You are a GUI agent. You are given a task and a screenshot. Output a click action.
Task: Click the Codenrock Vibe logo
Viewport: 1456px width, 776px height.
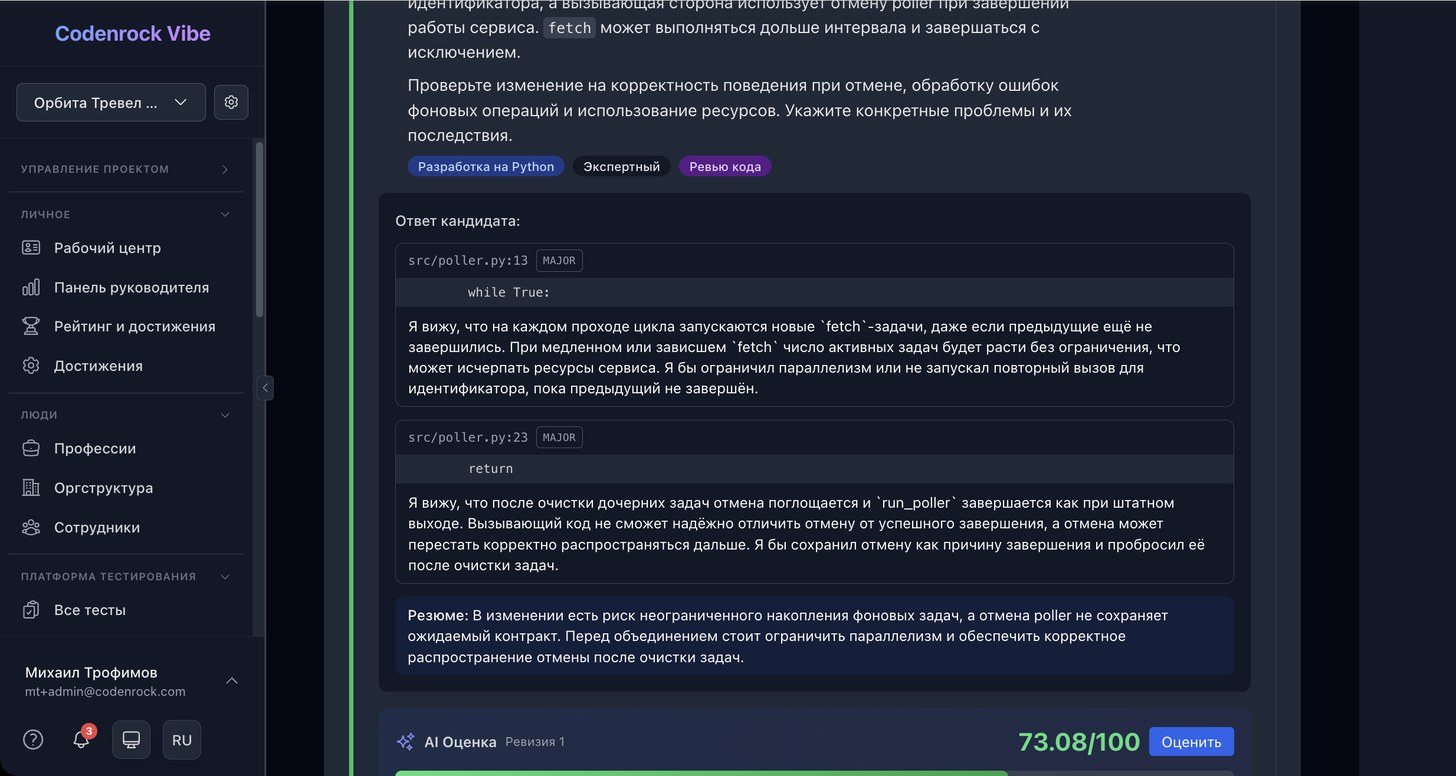point(133,33)
